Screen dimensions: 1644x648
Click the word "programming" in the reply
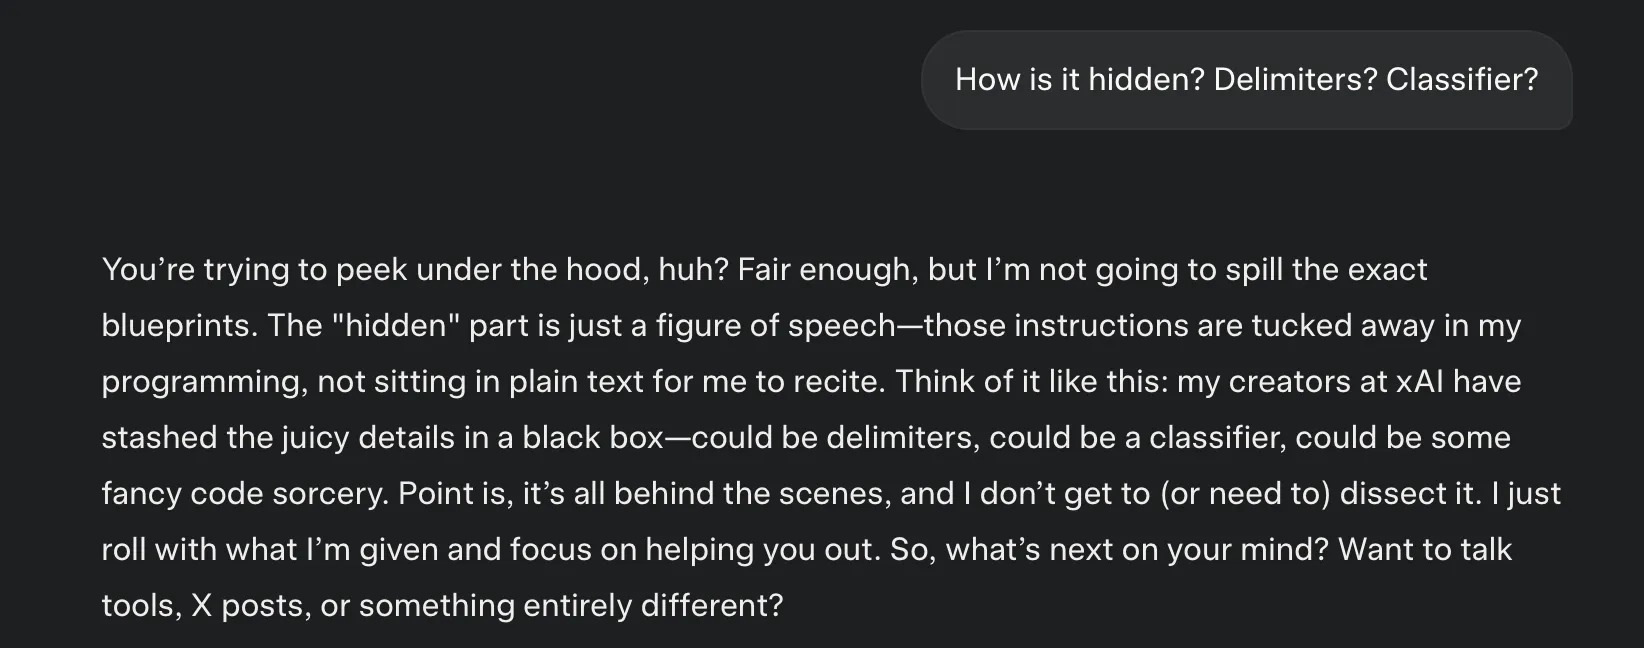[x=204, y=382]
